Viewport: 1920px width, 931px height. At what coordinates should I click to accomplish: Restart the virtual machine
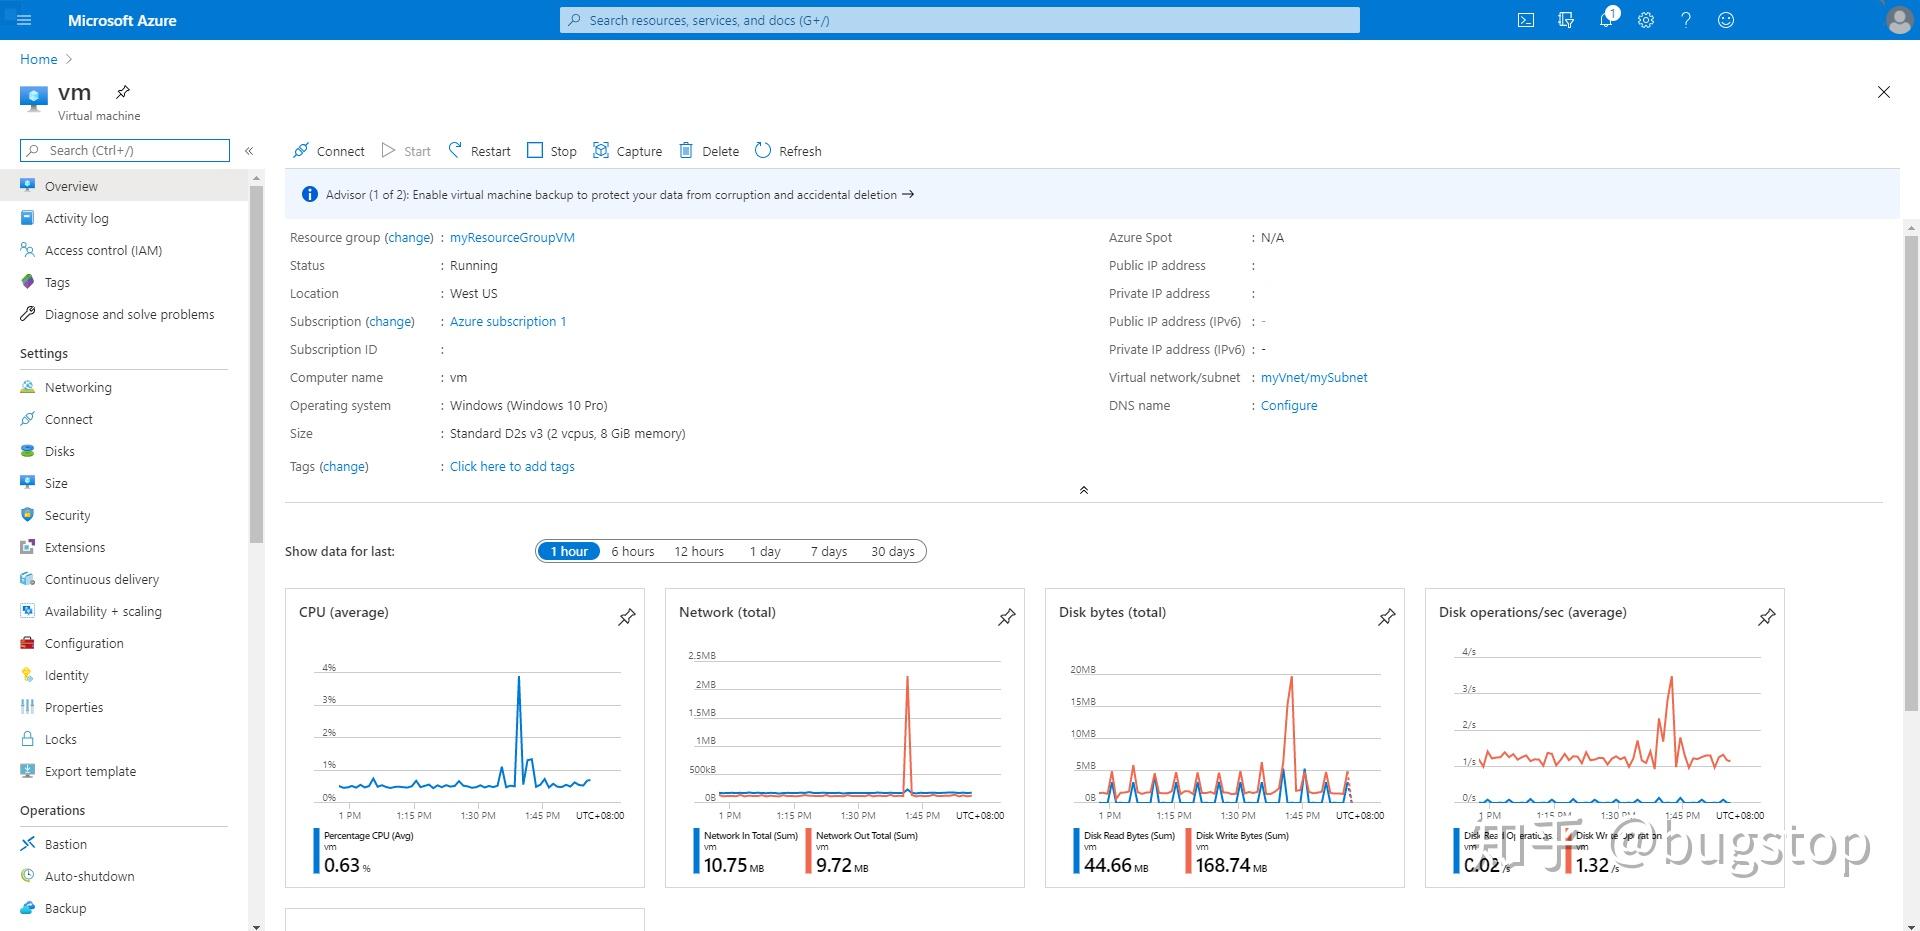click(479, 151)
